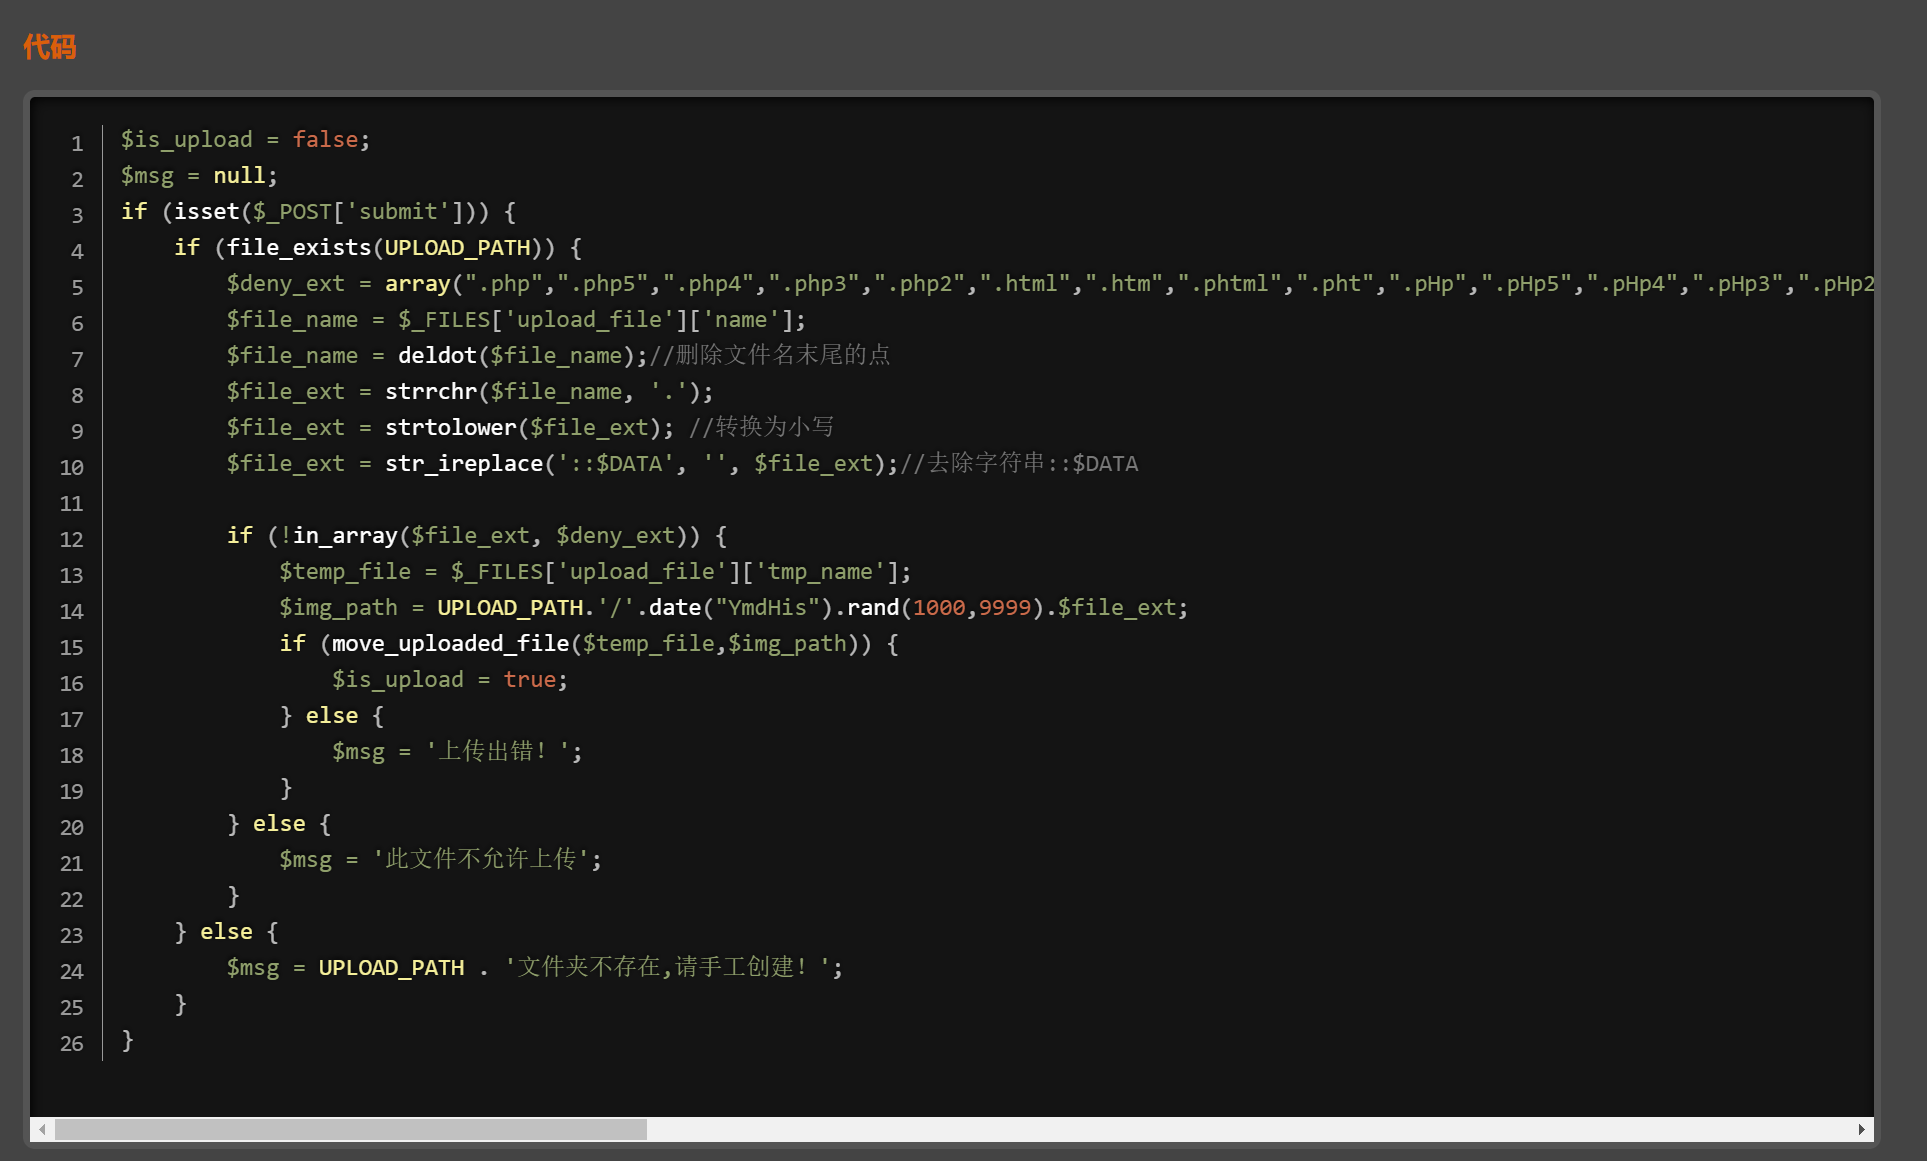Click line number 5 in gutter
The height and width of the screenshot is (1161, 1927).
(x=77, y=287)
